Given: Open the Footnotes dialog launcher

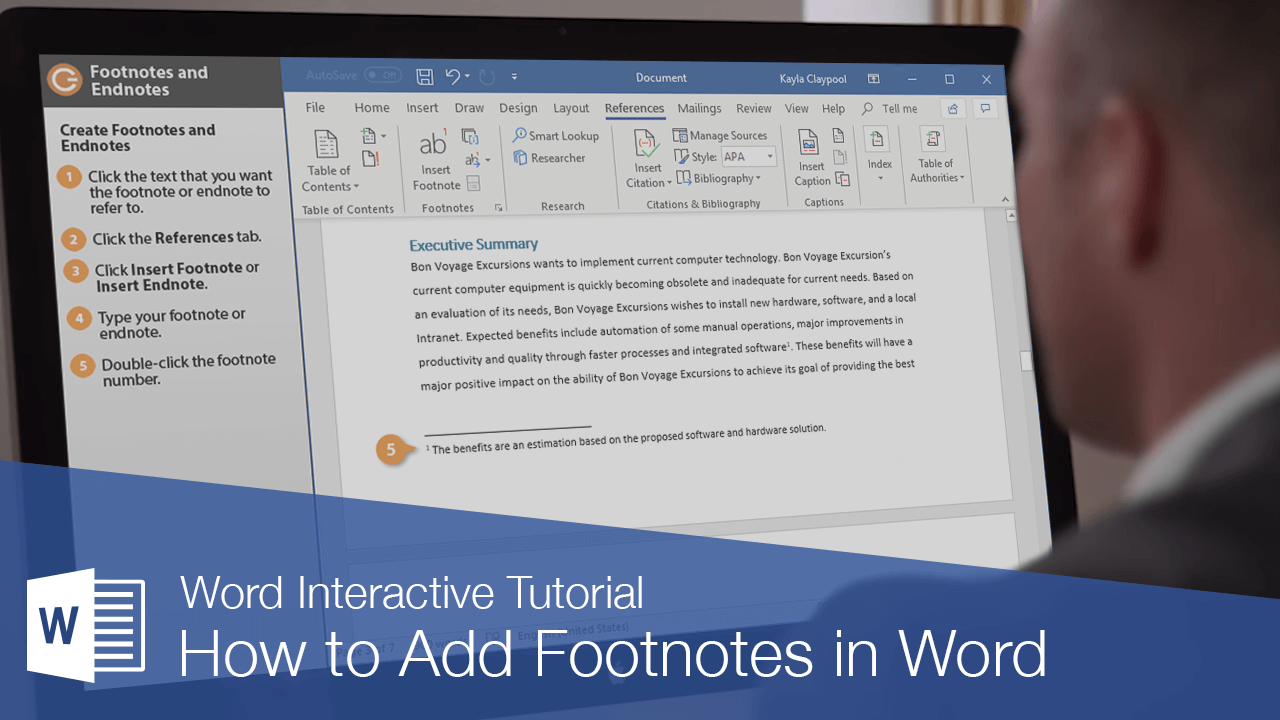Looking at the screenshot, I should click(498, 207).
